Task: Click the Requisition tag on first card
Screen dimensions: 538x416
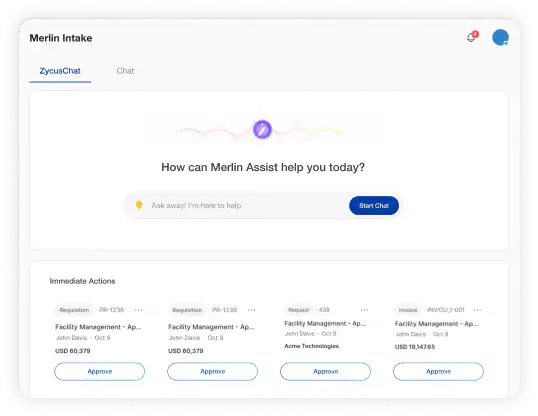Action: pyautogui.click(x=74, y=310)
